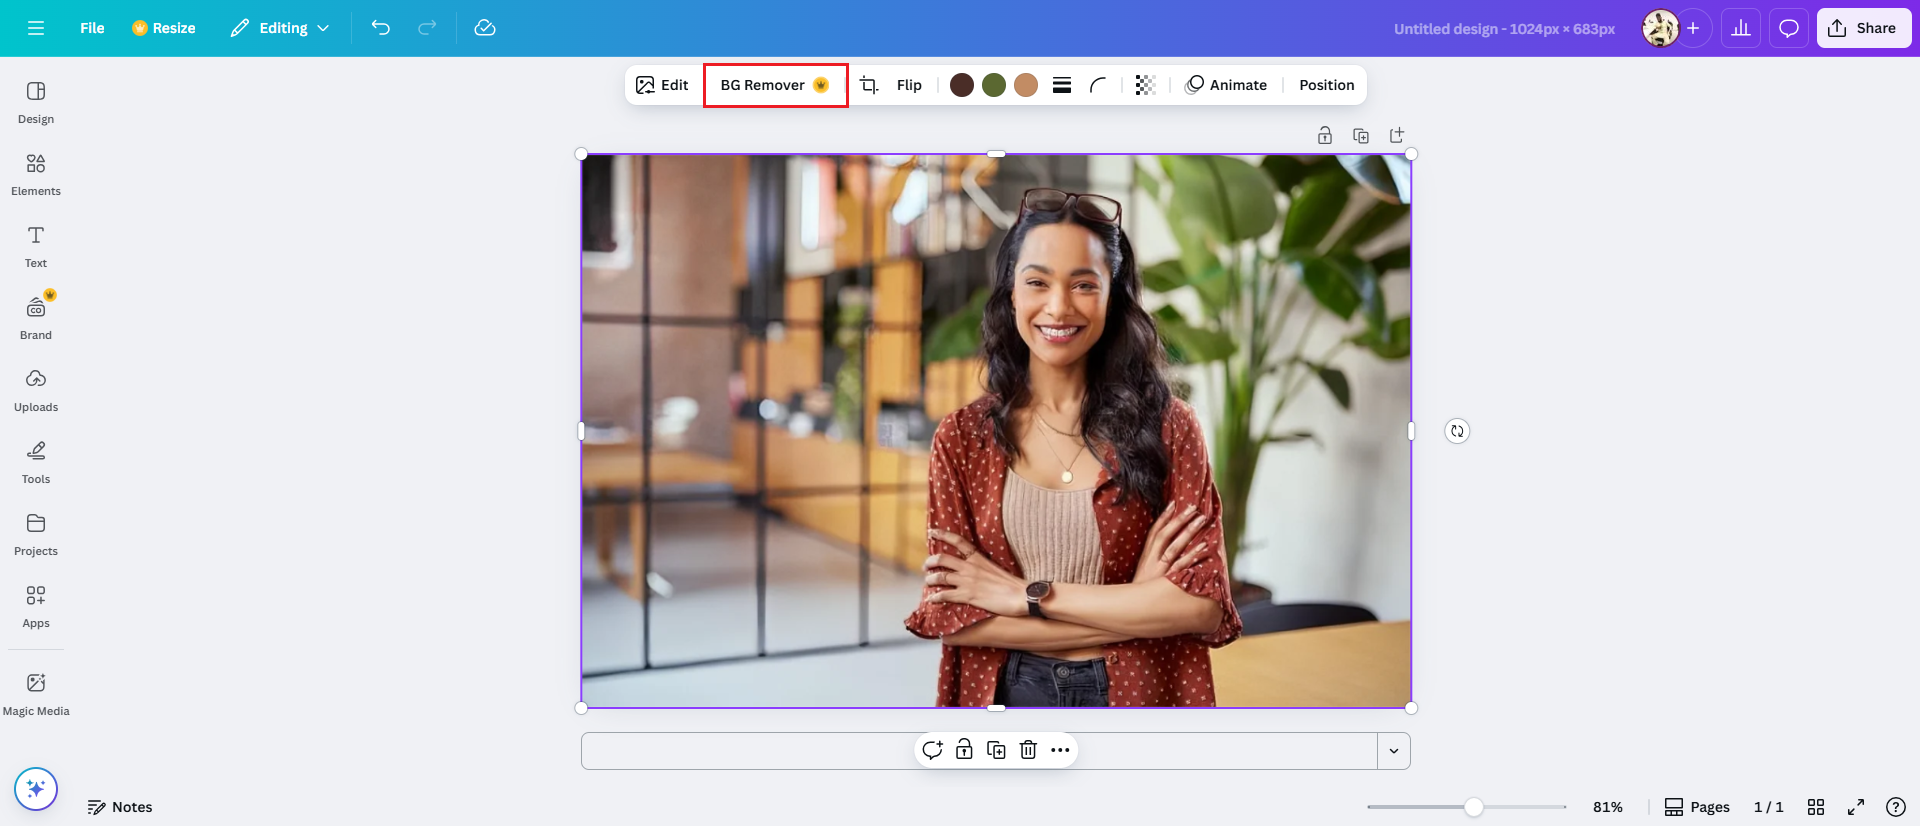The image size is (1920, 826).
Task: Click the BG Remover button
Action: pyautogui.click(x=776, y=85)
